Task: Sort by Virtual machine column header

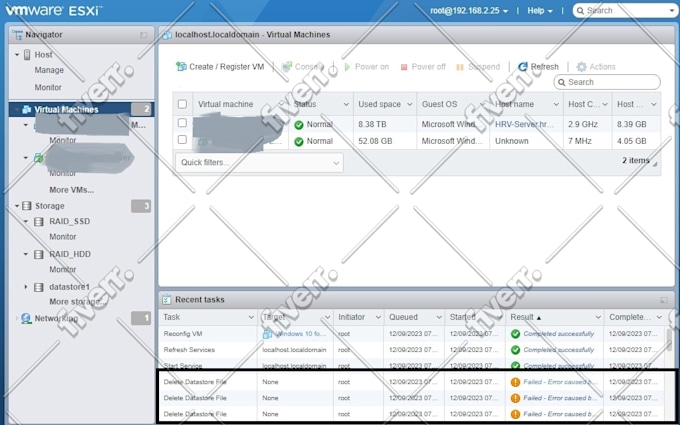Action: click(x=226, y=104)
